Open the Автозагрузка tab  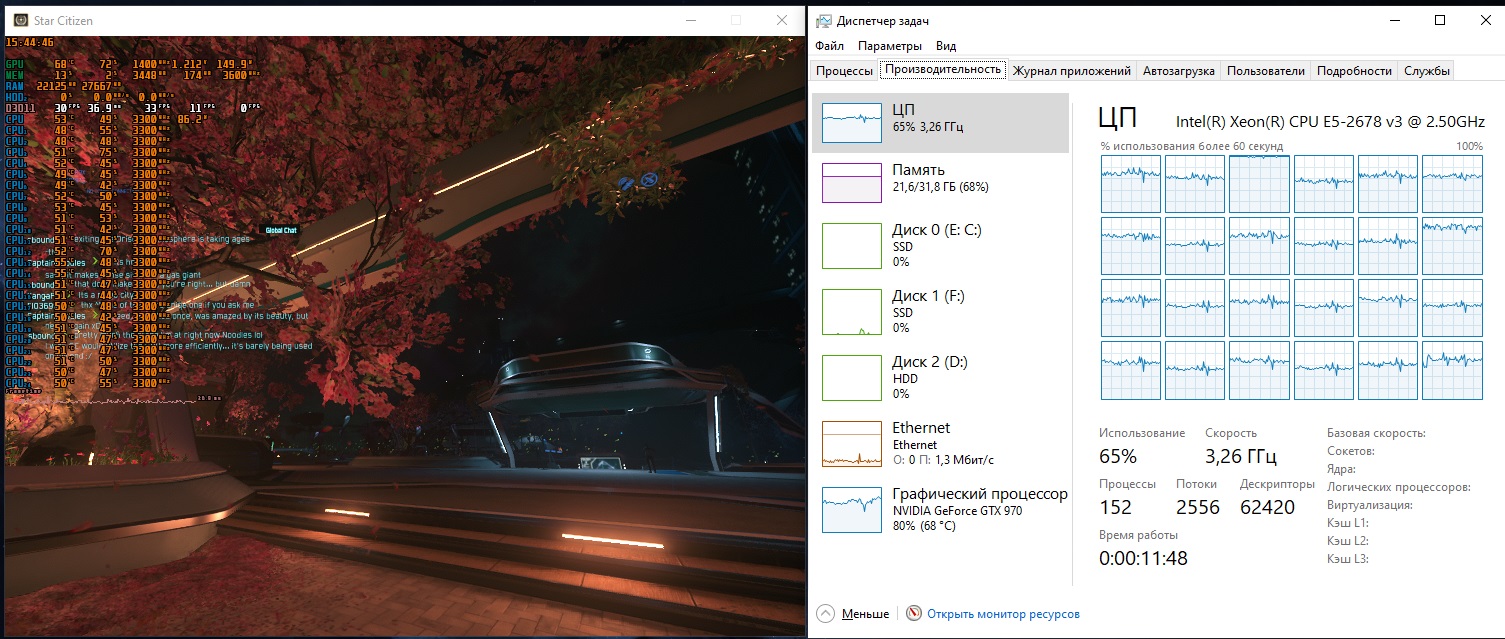(1178, 70)
